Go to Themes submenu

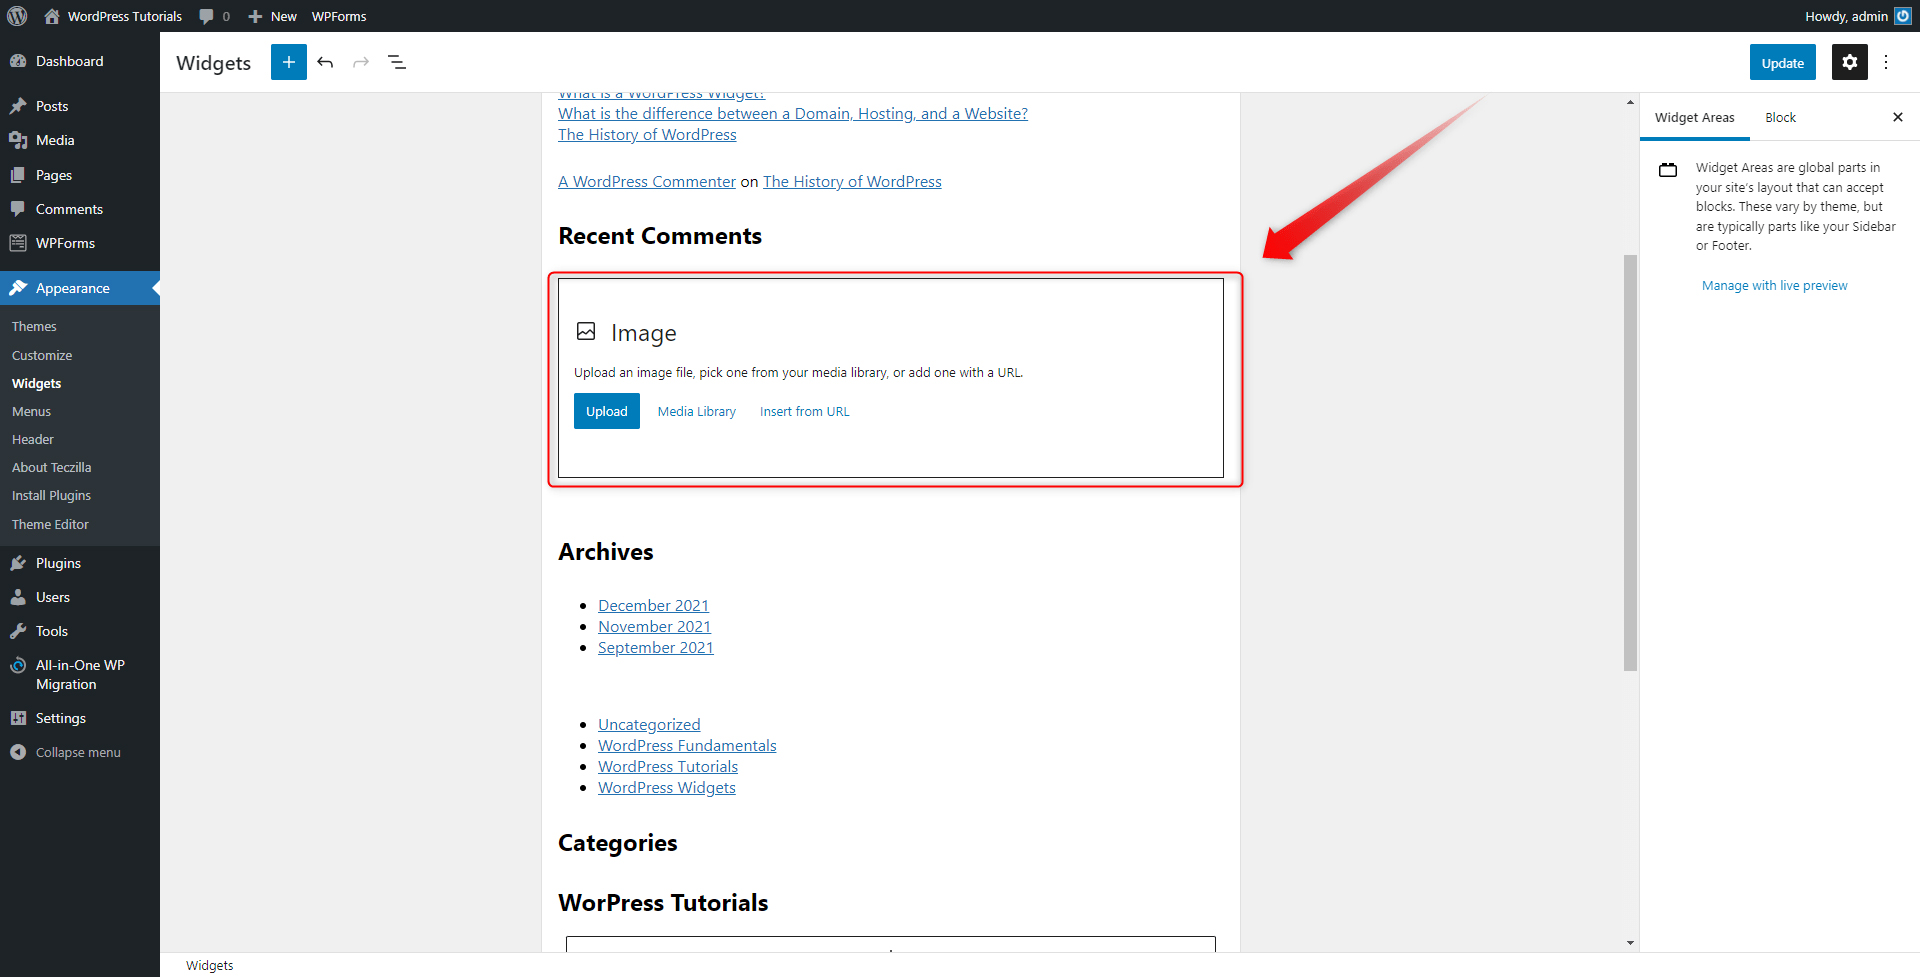34,326
